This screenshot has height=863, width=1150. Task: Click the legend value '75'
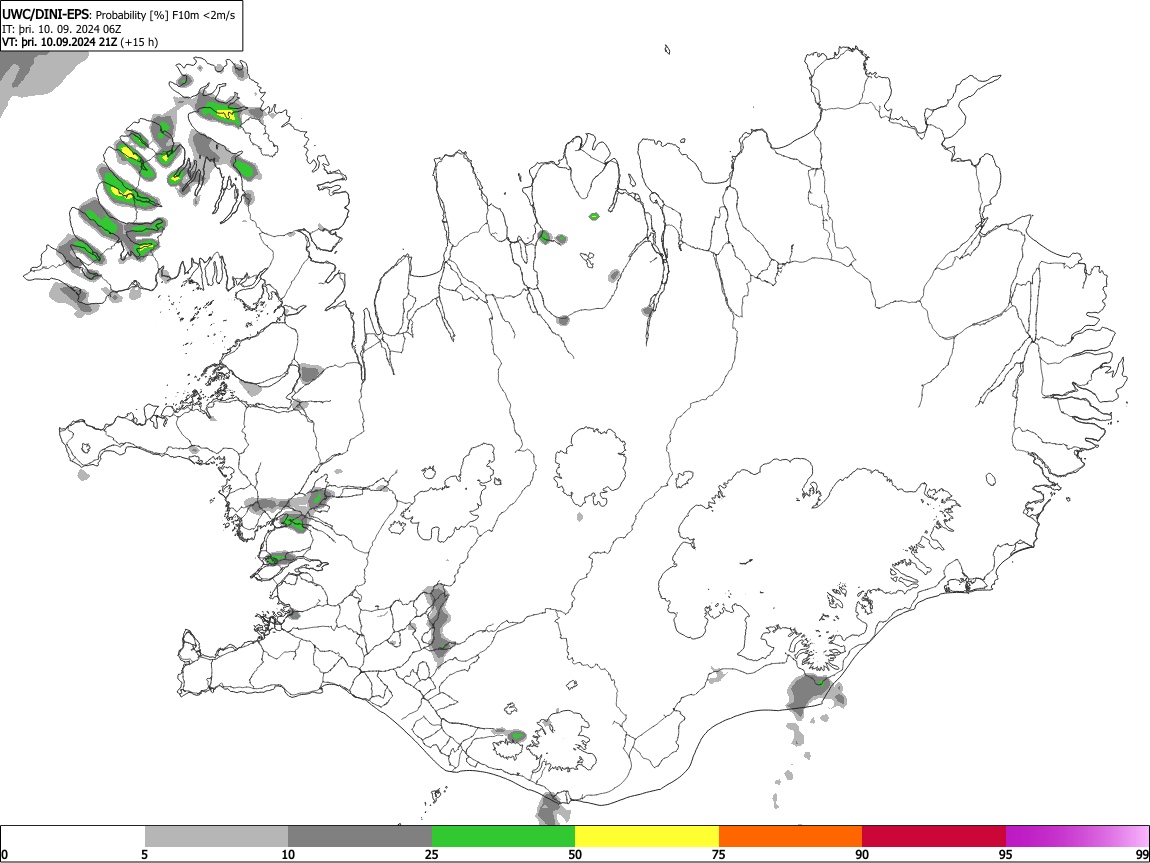pyautogui.click(x=718, y=855)
